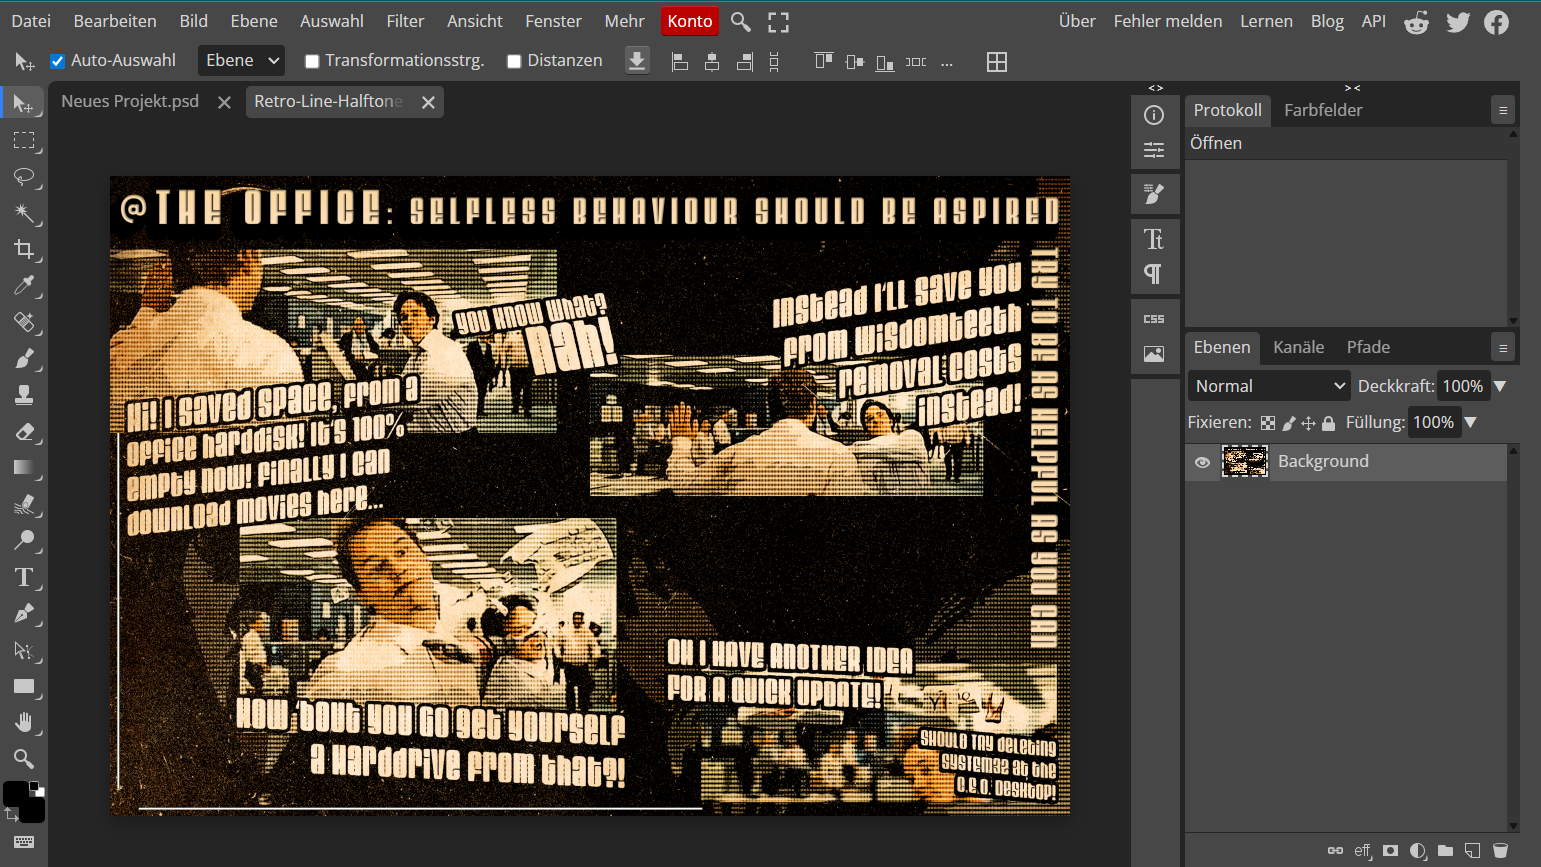The height and width of the screenshot is (867, 1541).
Task: Open the Reddit icon link
Action: (1416, 22)
